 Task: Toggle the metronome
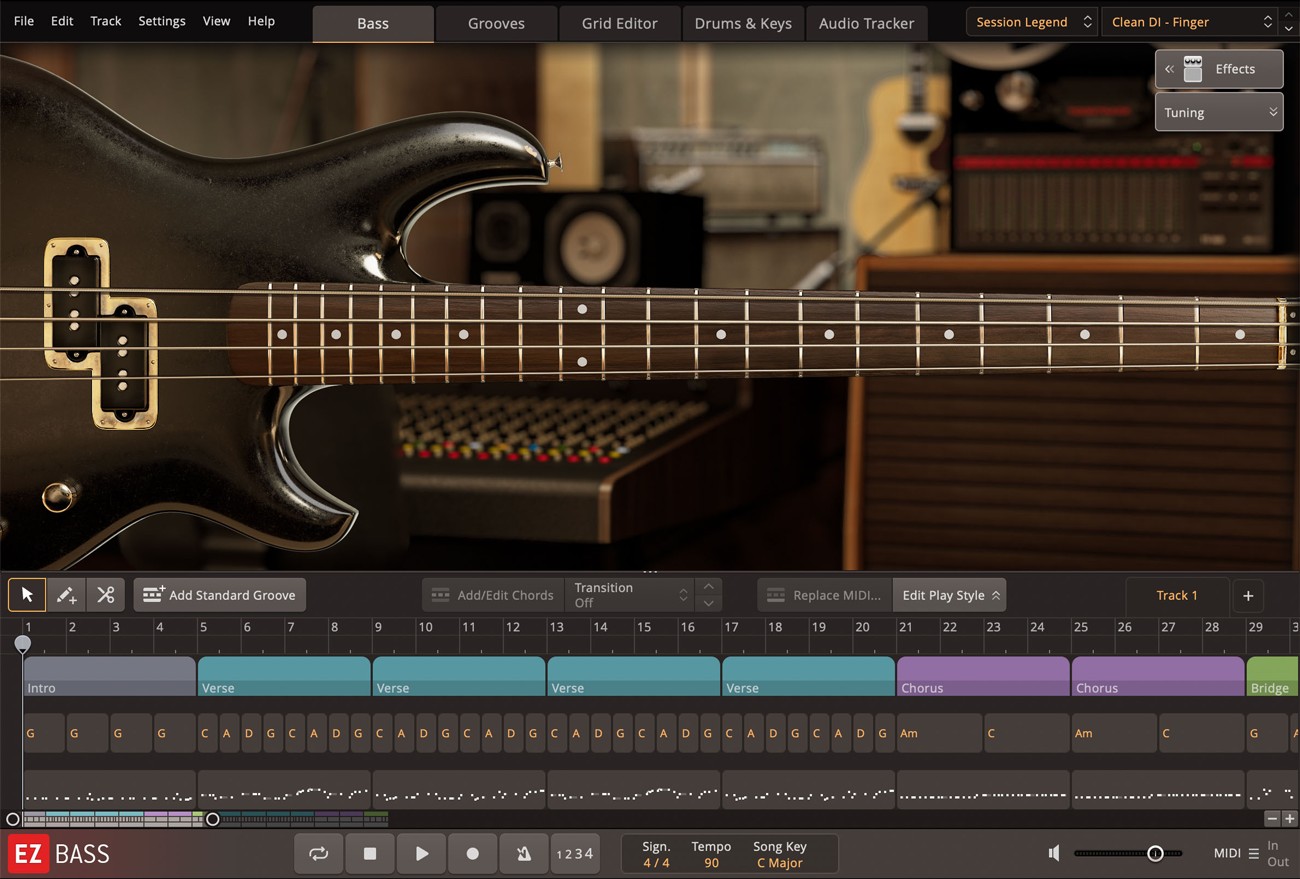tap(524, 853)
